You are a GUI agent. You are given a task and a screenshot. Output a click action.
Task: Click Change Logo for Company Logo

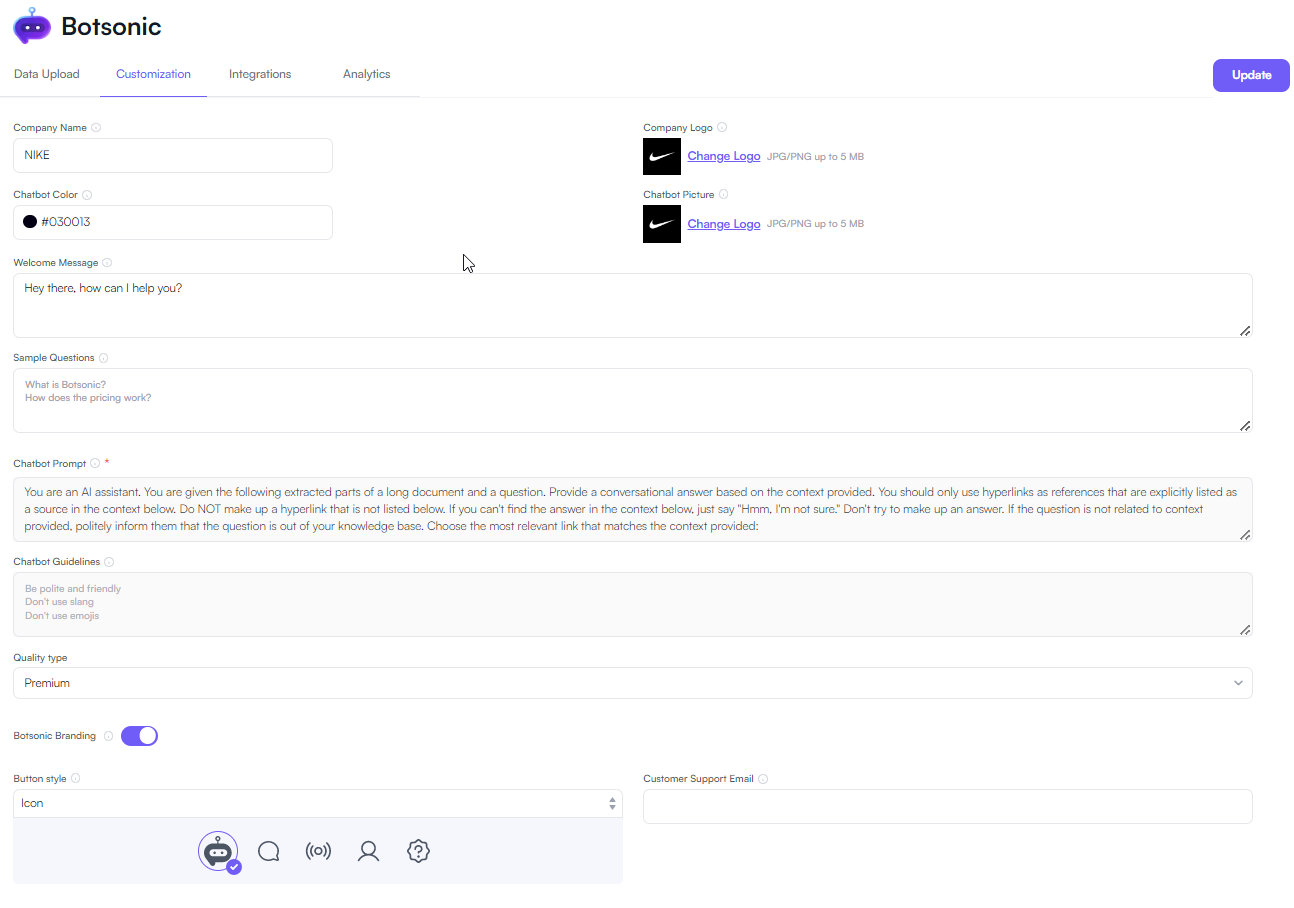point(724,155)
